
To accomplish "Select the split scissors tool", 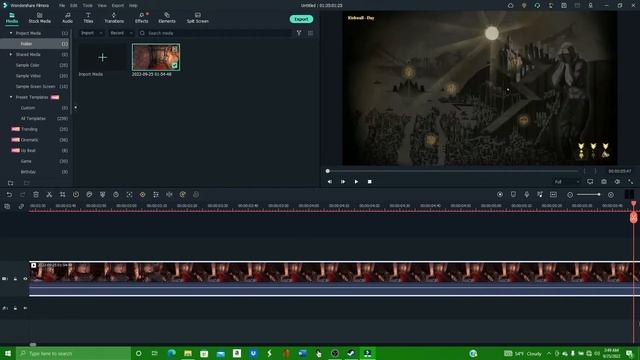I will pos(49,195).
